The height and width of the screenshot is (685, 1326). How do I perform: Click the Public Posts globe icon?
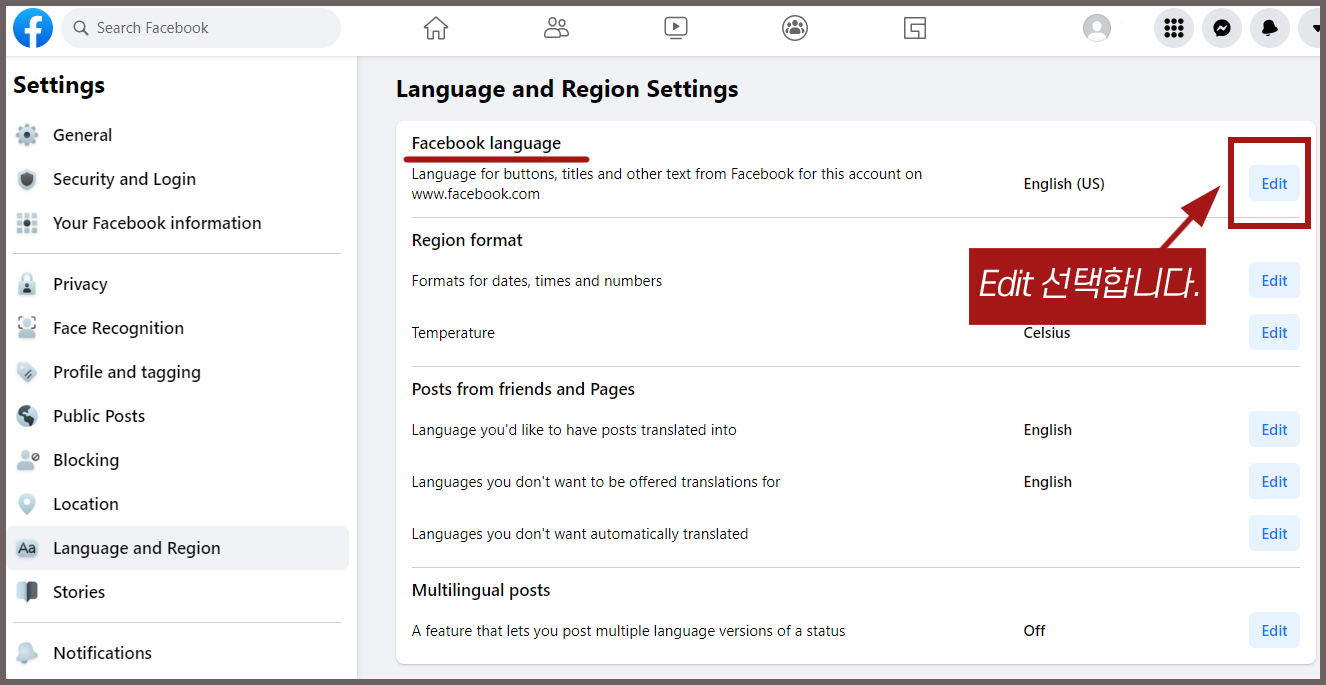pos(27,416)
